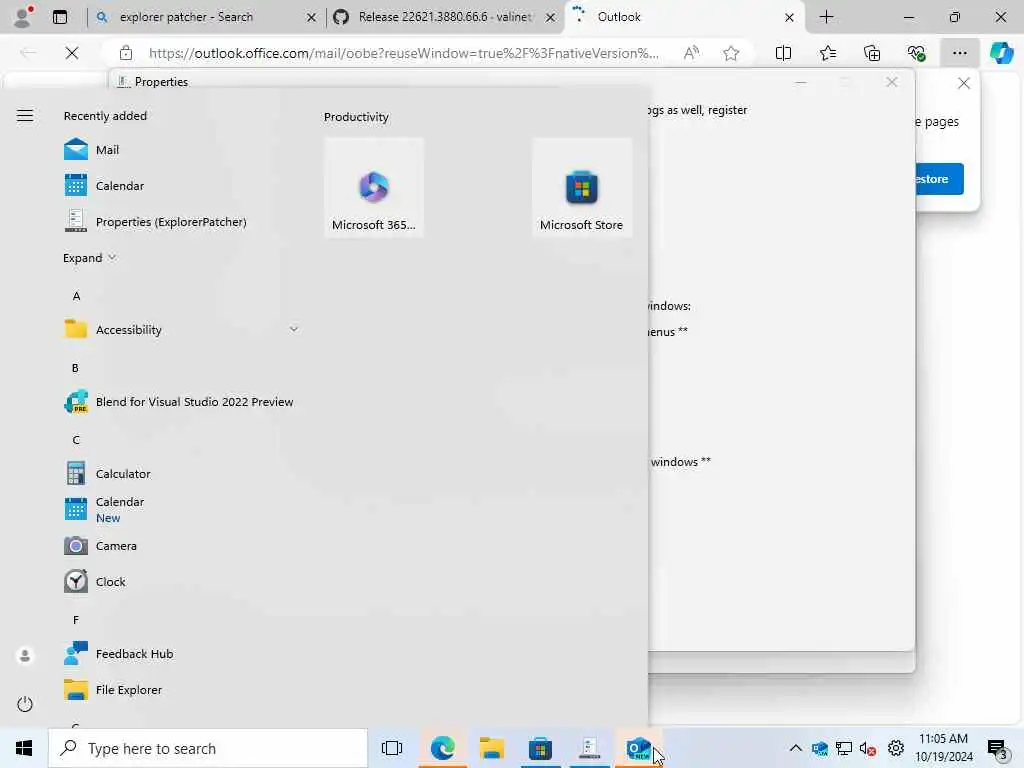Open the Microsoft Store tile
The width and height of the screenshot is (1024, 768).
(x=581, y=187)
